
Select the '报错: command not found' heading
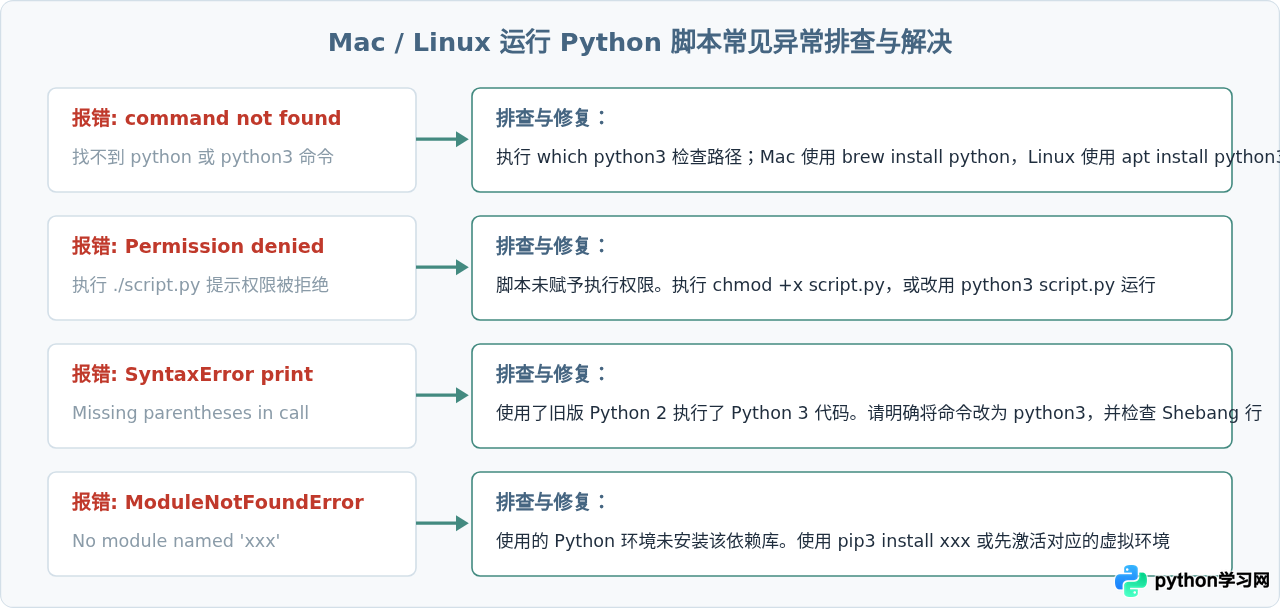pos(206,118)
